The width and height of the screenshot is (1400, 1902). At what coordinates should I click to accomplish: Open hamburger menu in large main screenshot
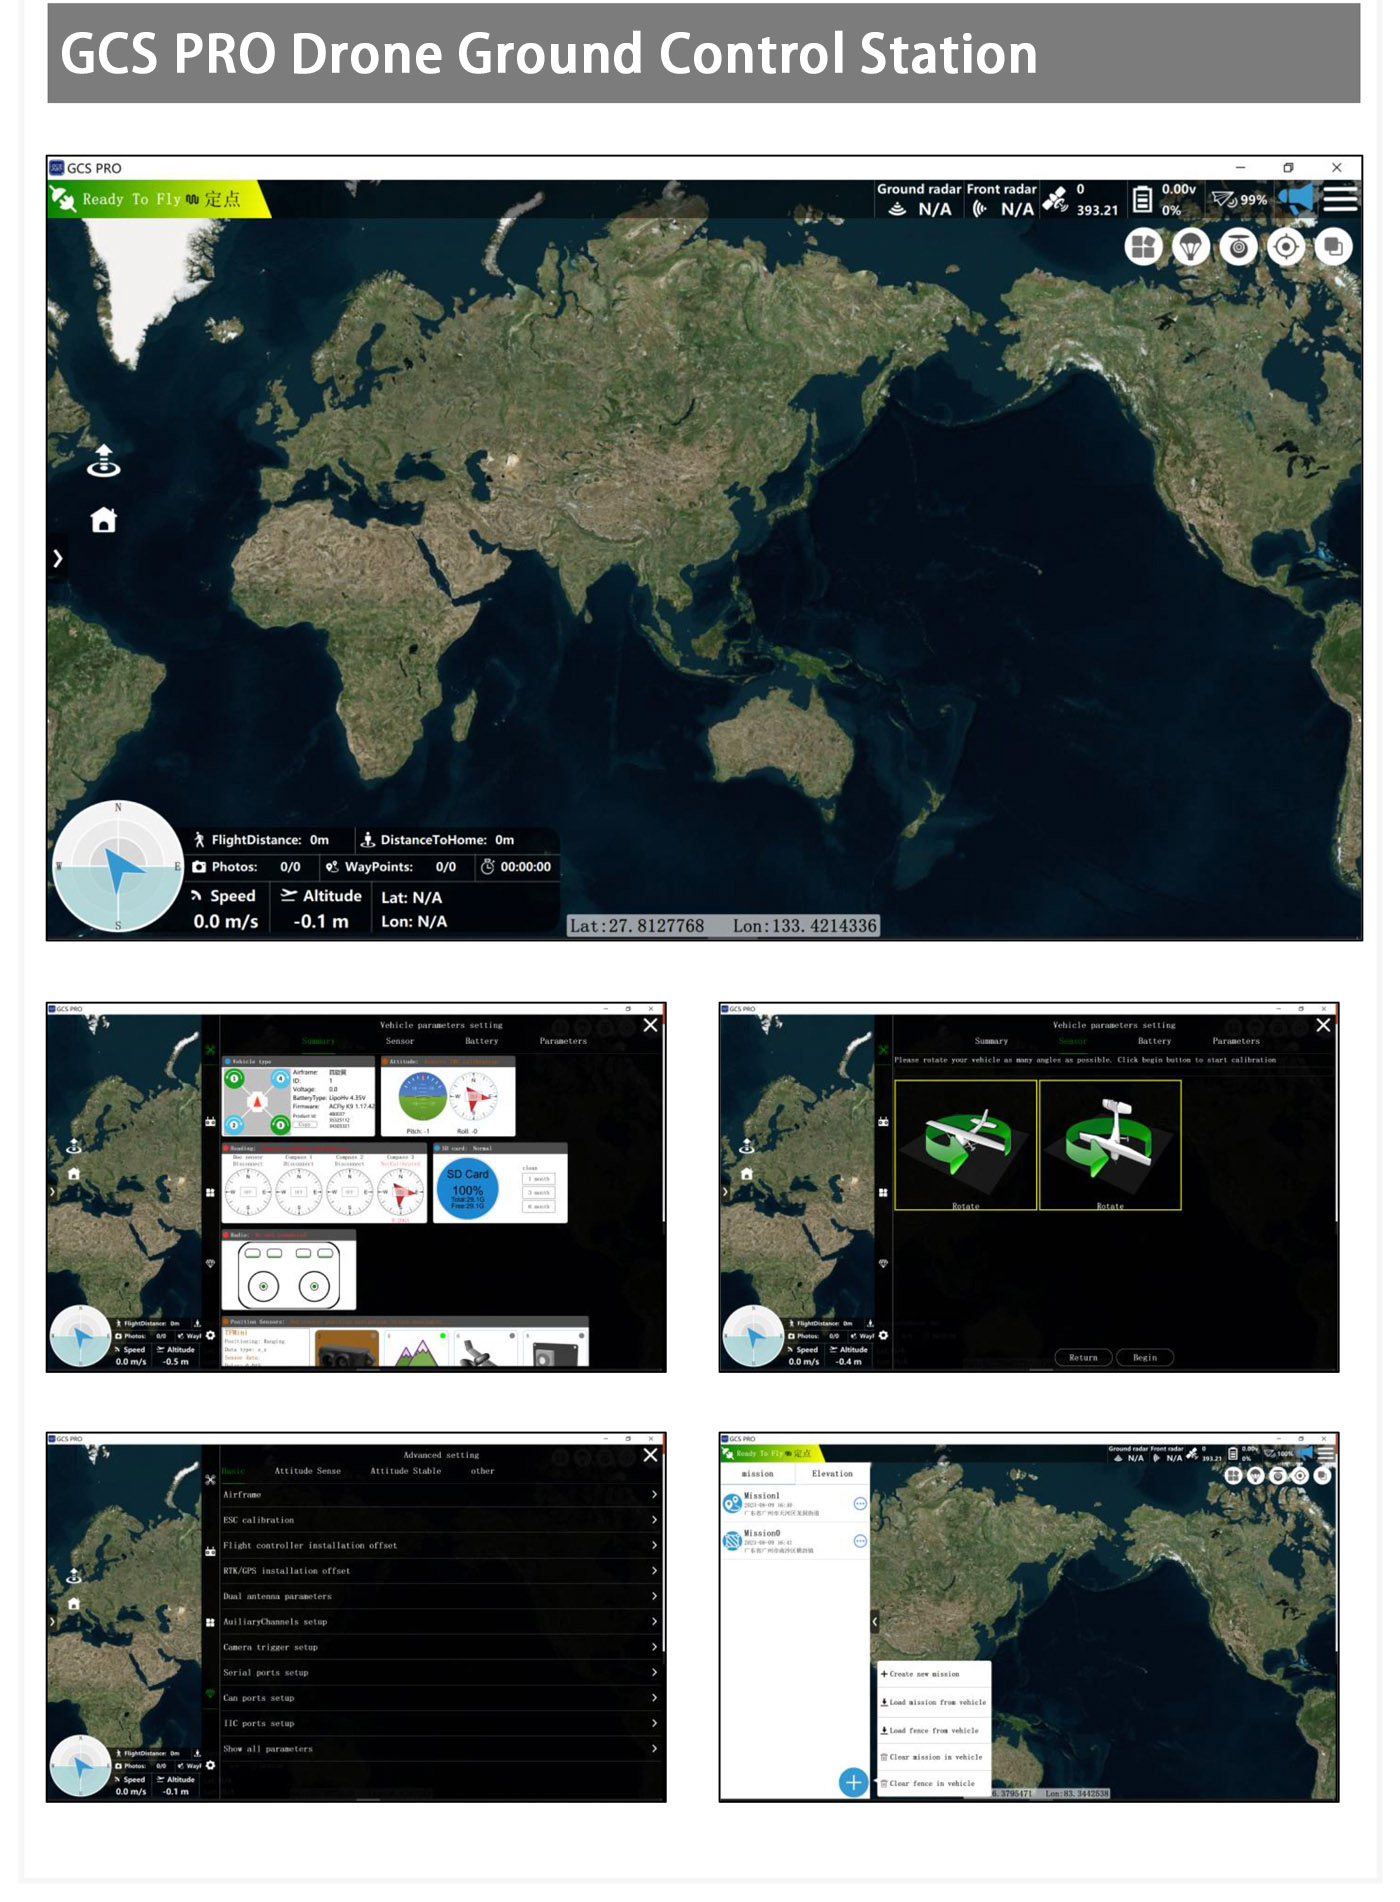point(1340,198)
